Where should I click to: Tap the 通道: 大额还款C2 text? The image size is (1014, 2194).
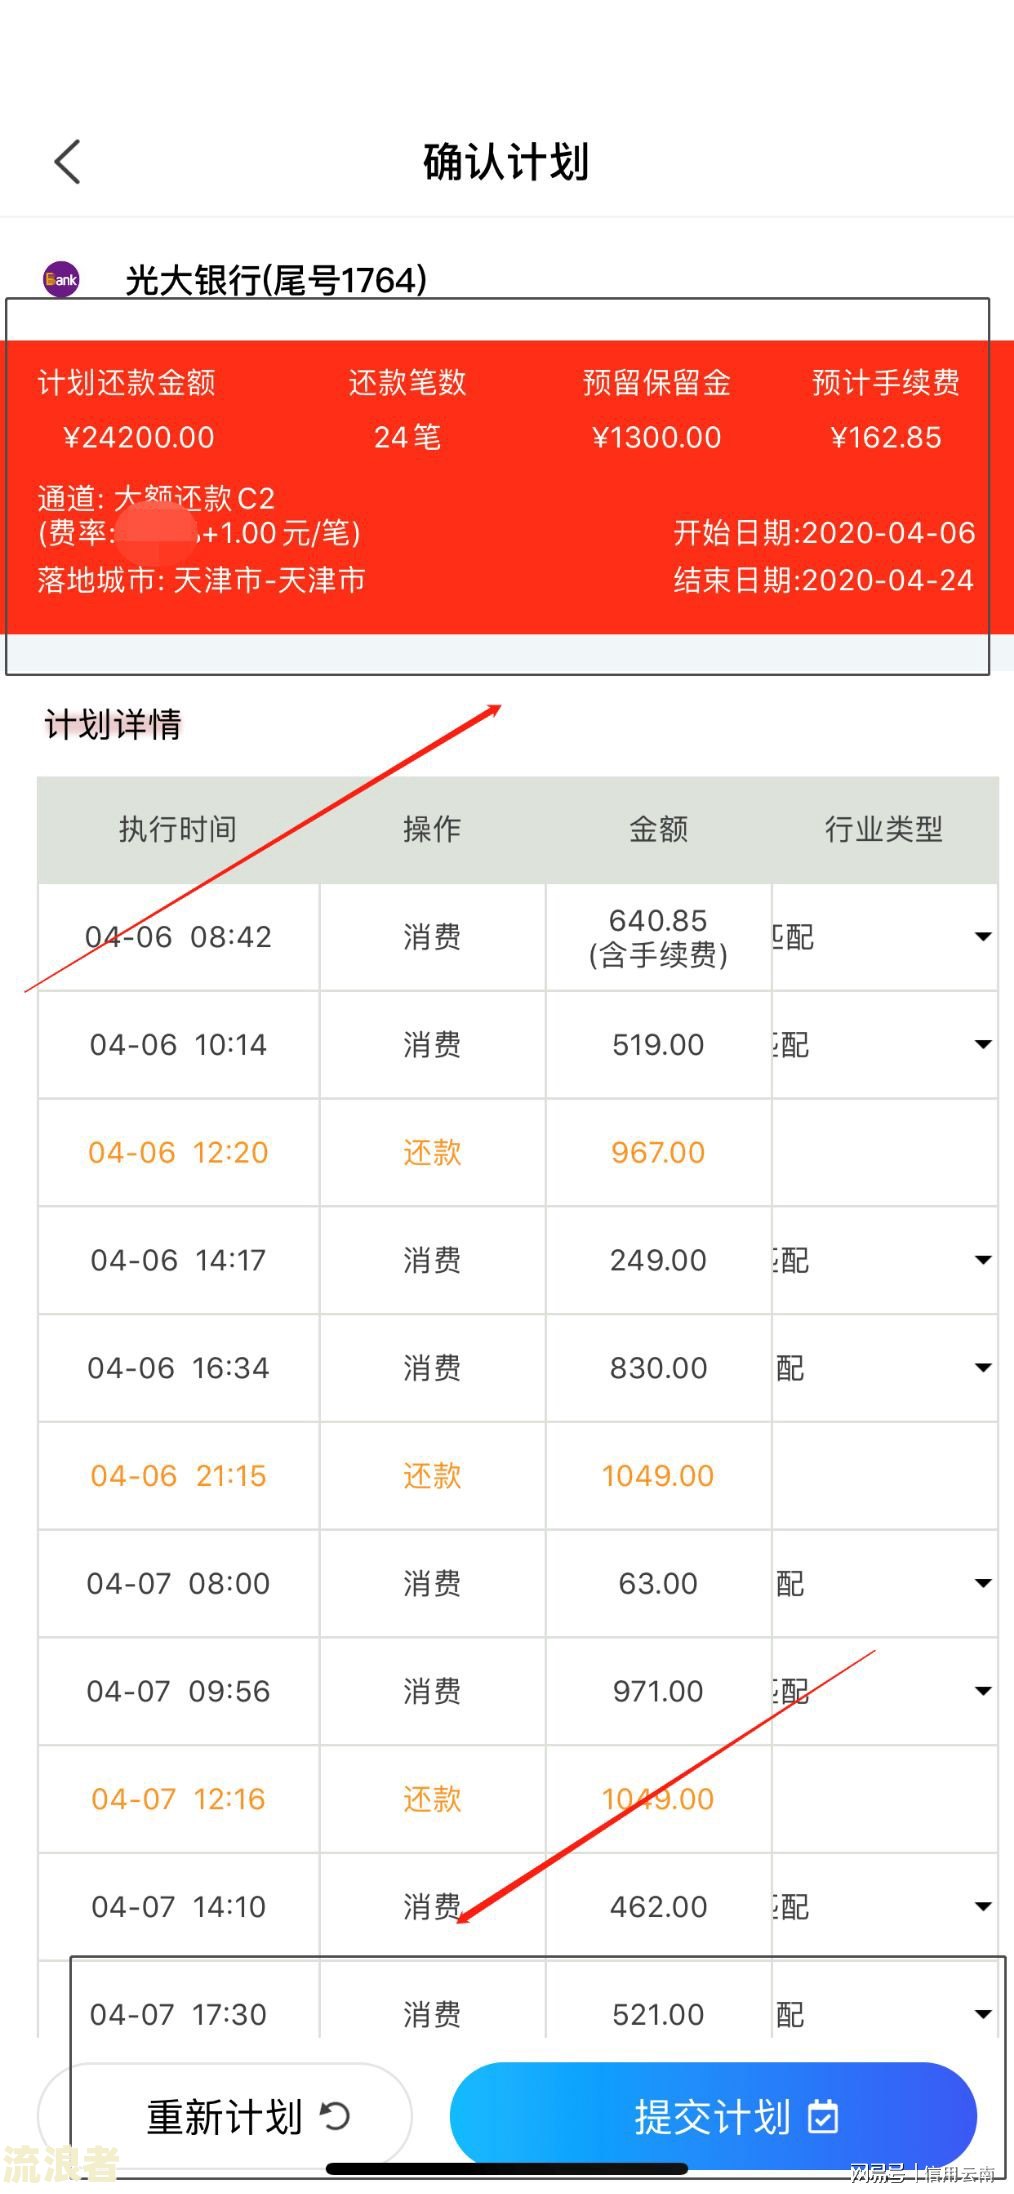156,498
